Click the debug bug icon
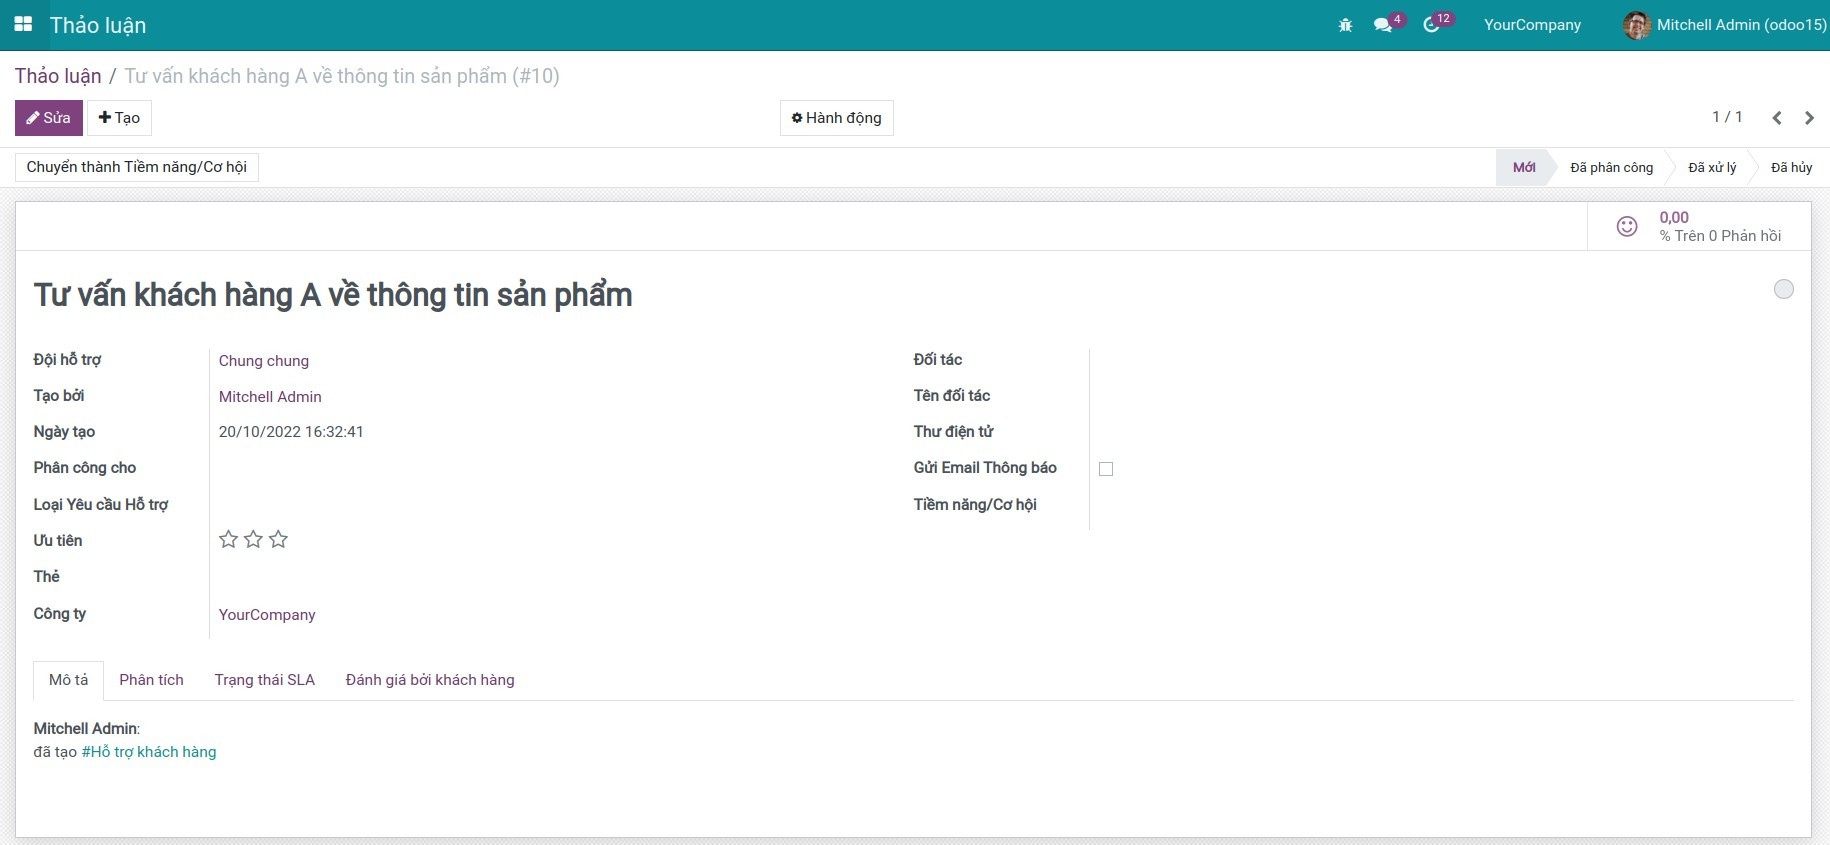Image resolution: width=1830 pixels, height=845 pixels. [1345, 25]
